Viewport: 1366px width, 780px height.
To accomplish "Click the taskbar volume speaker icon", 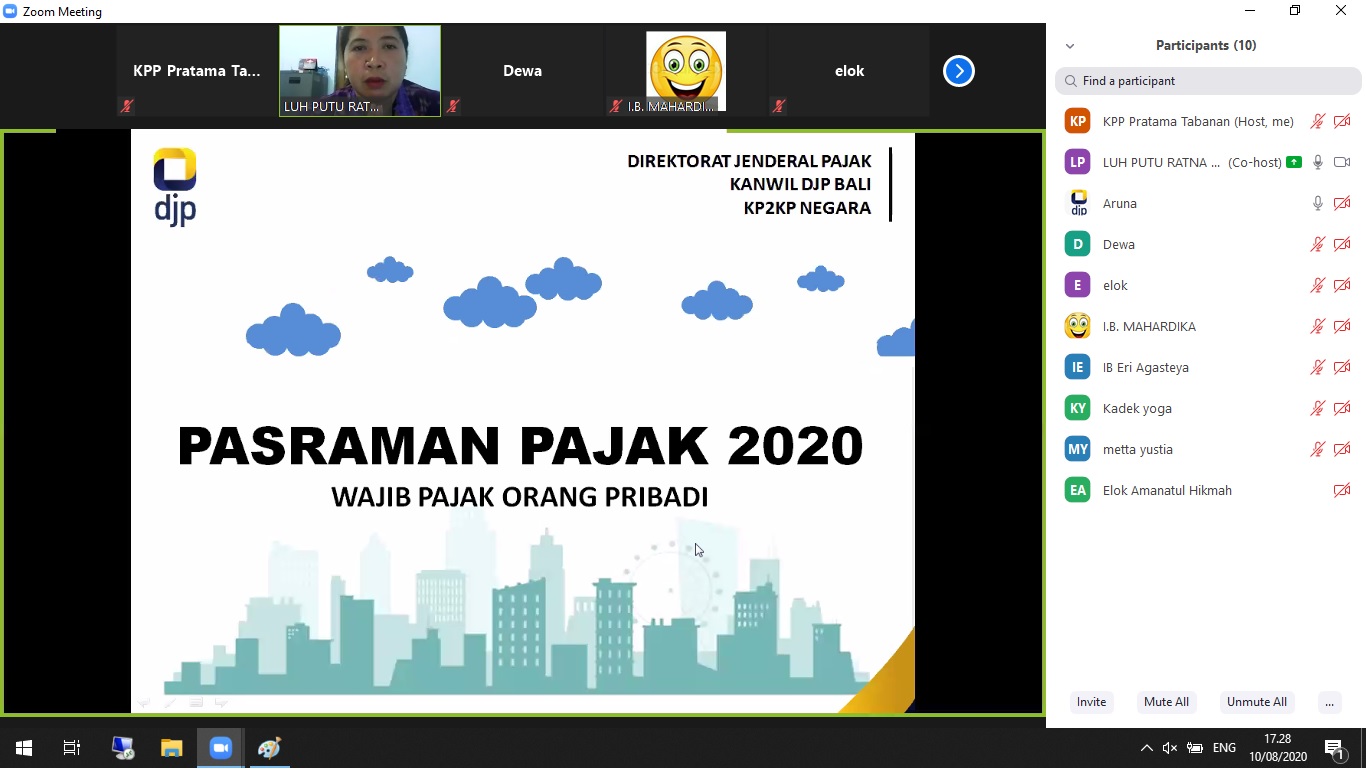I will (x=1170, y=748).
